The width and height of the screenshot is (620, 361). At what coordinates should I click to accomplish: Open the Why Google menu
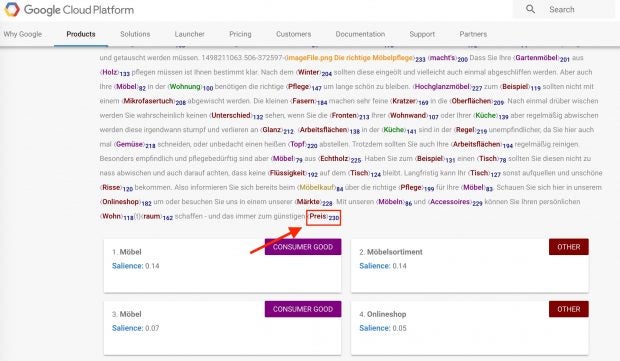[23, 34]
